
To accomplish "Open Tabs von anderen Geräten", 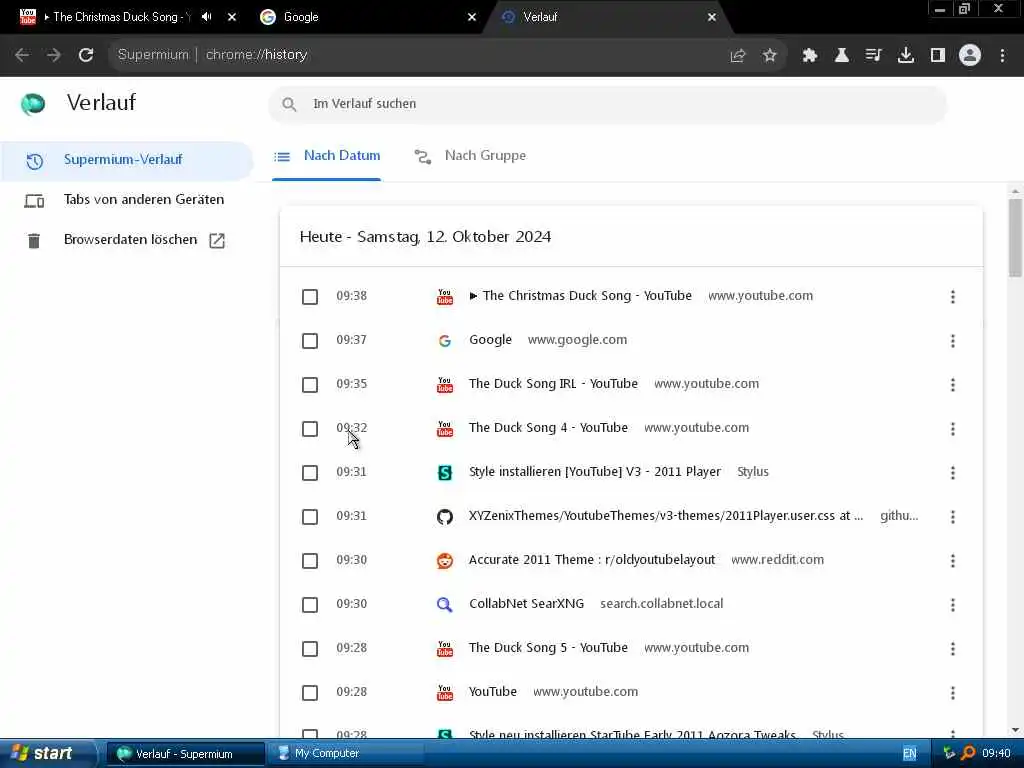I will pyautogui.click(x=126, y=200).
